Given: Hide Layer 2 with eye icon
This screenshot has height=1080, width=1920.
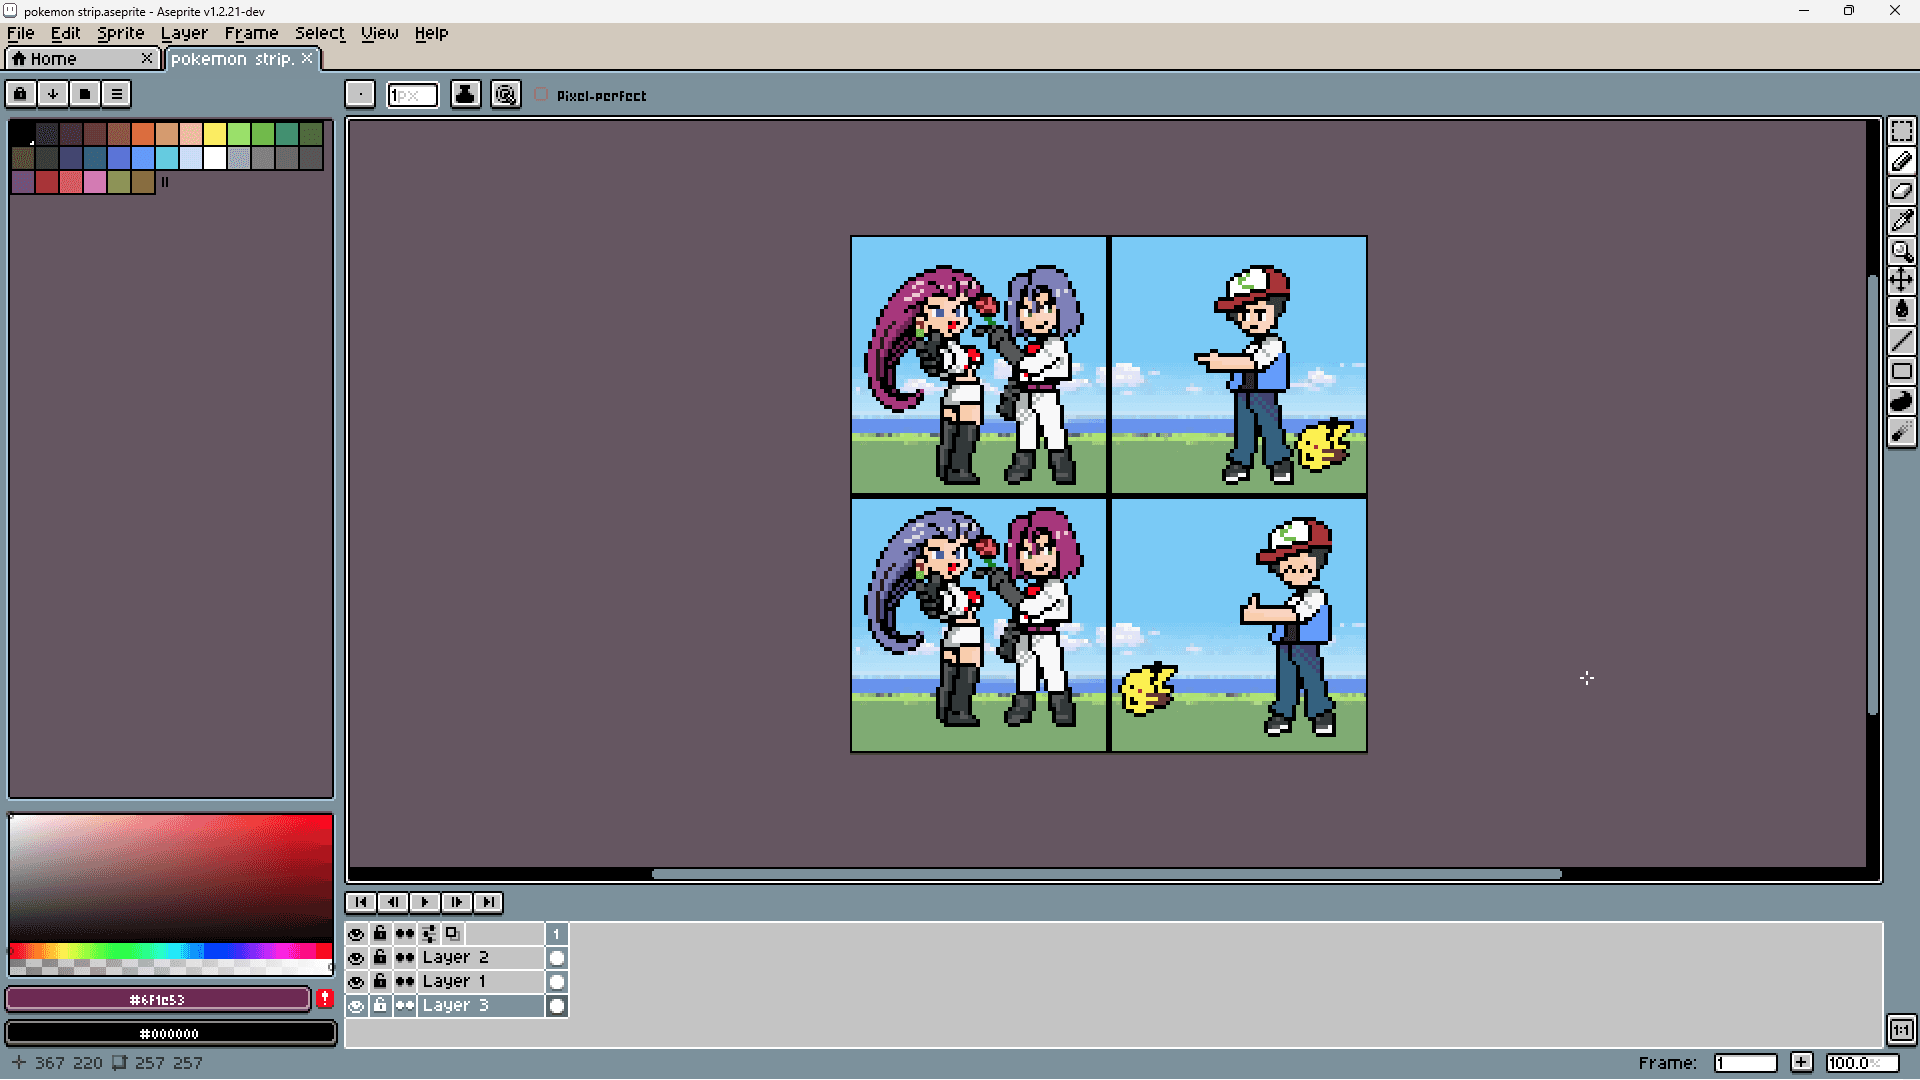Looking at the screenshot, I should pos(356,958).
